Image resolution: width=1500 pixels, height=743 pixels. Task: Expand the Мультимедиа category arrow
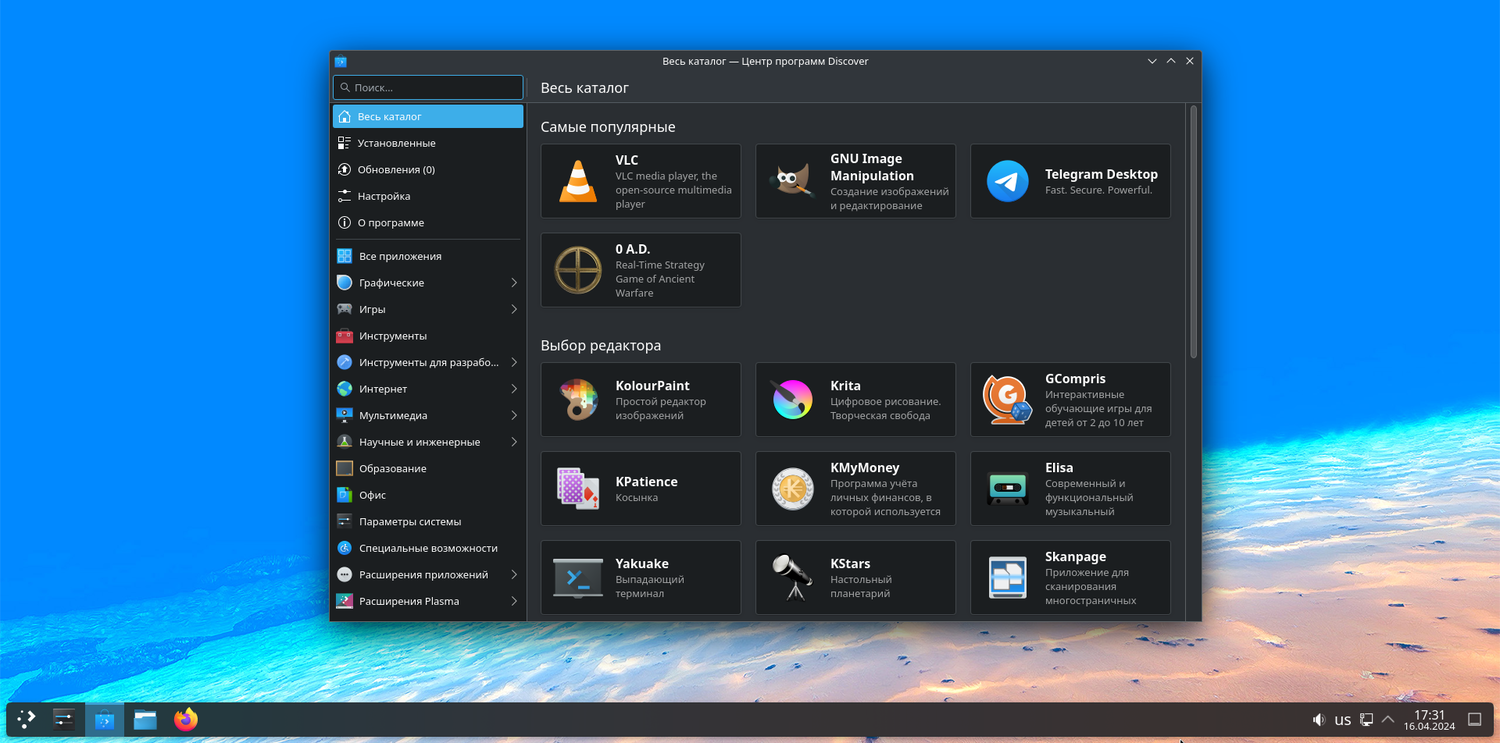tap(514, 415)
